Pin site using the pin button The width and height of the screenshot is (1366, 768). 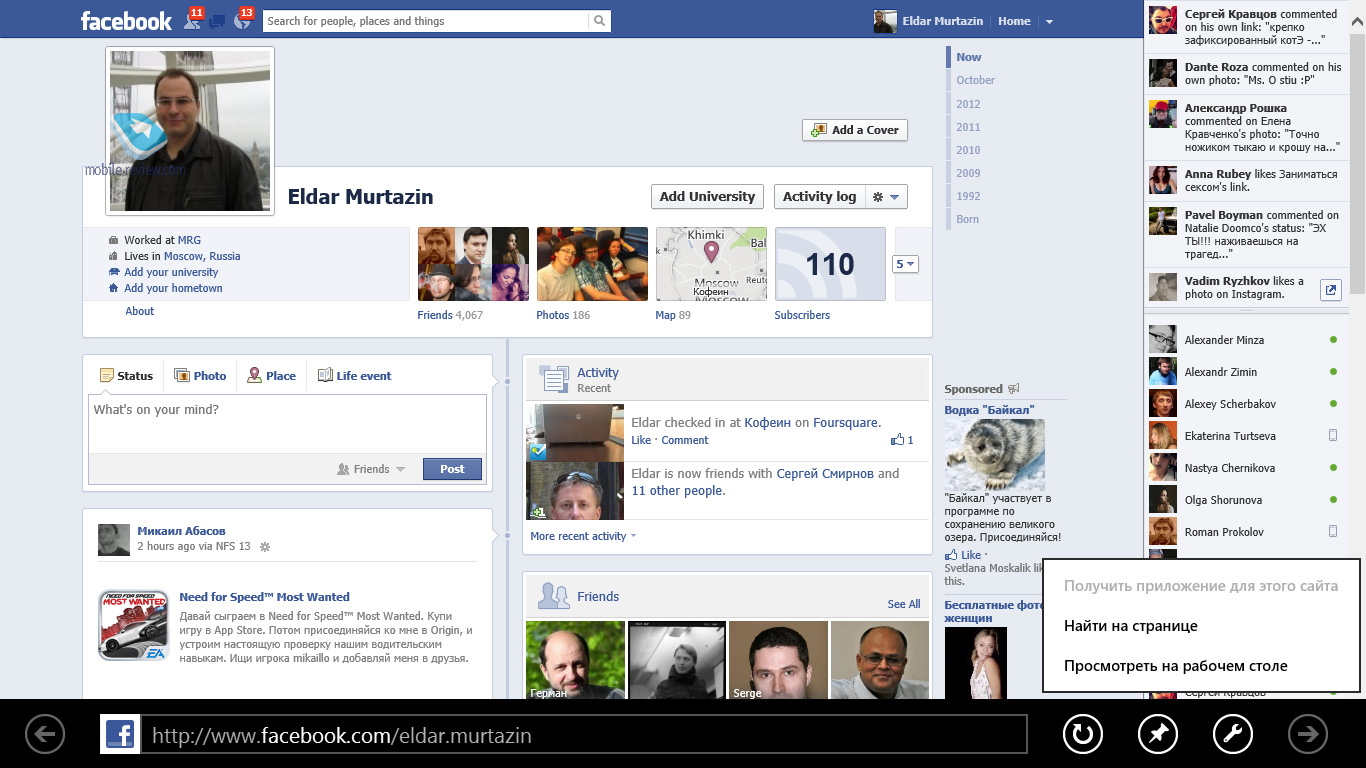click(x=1158, y=735)
